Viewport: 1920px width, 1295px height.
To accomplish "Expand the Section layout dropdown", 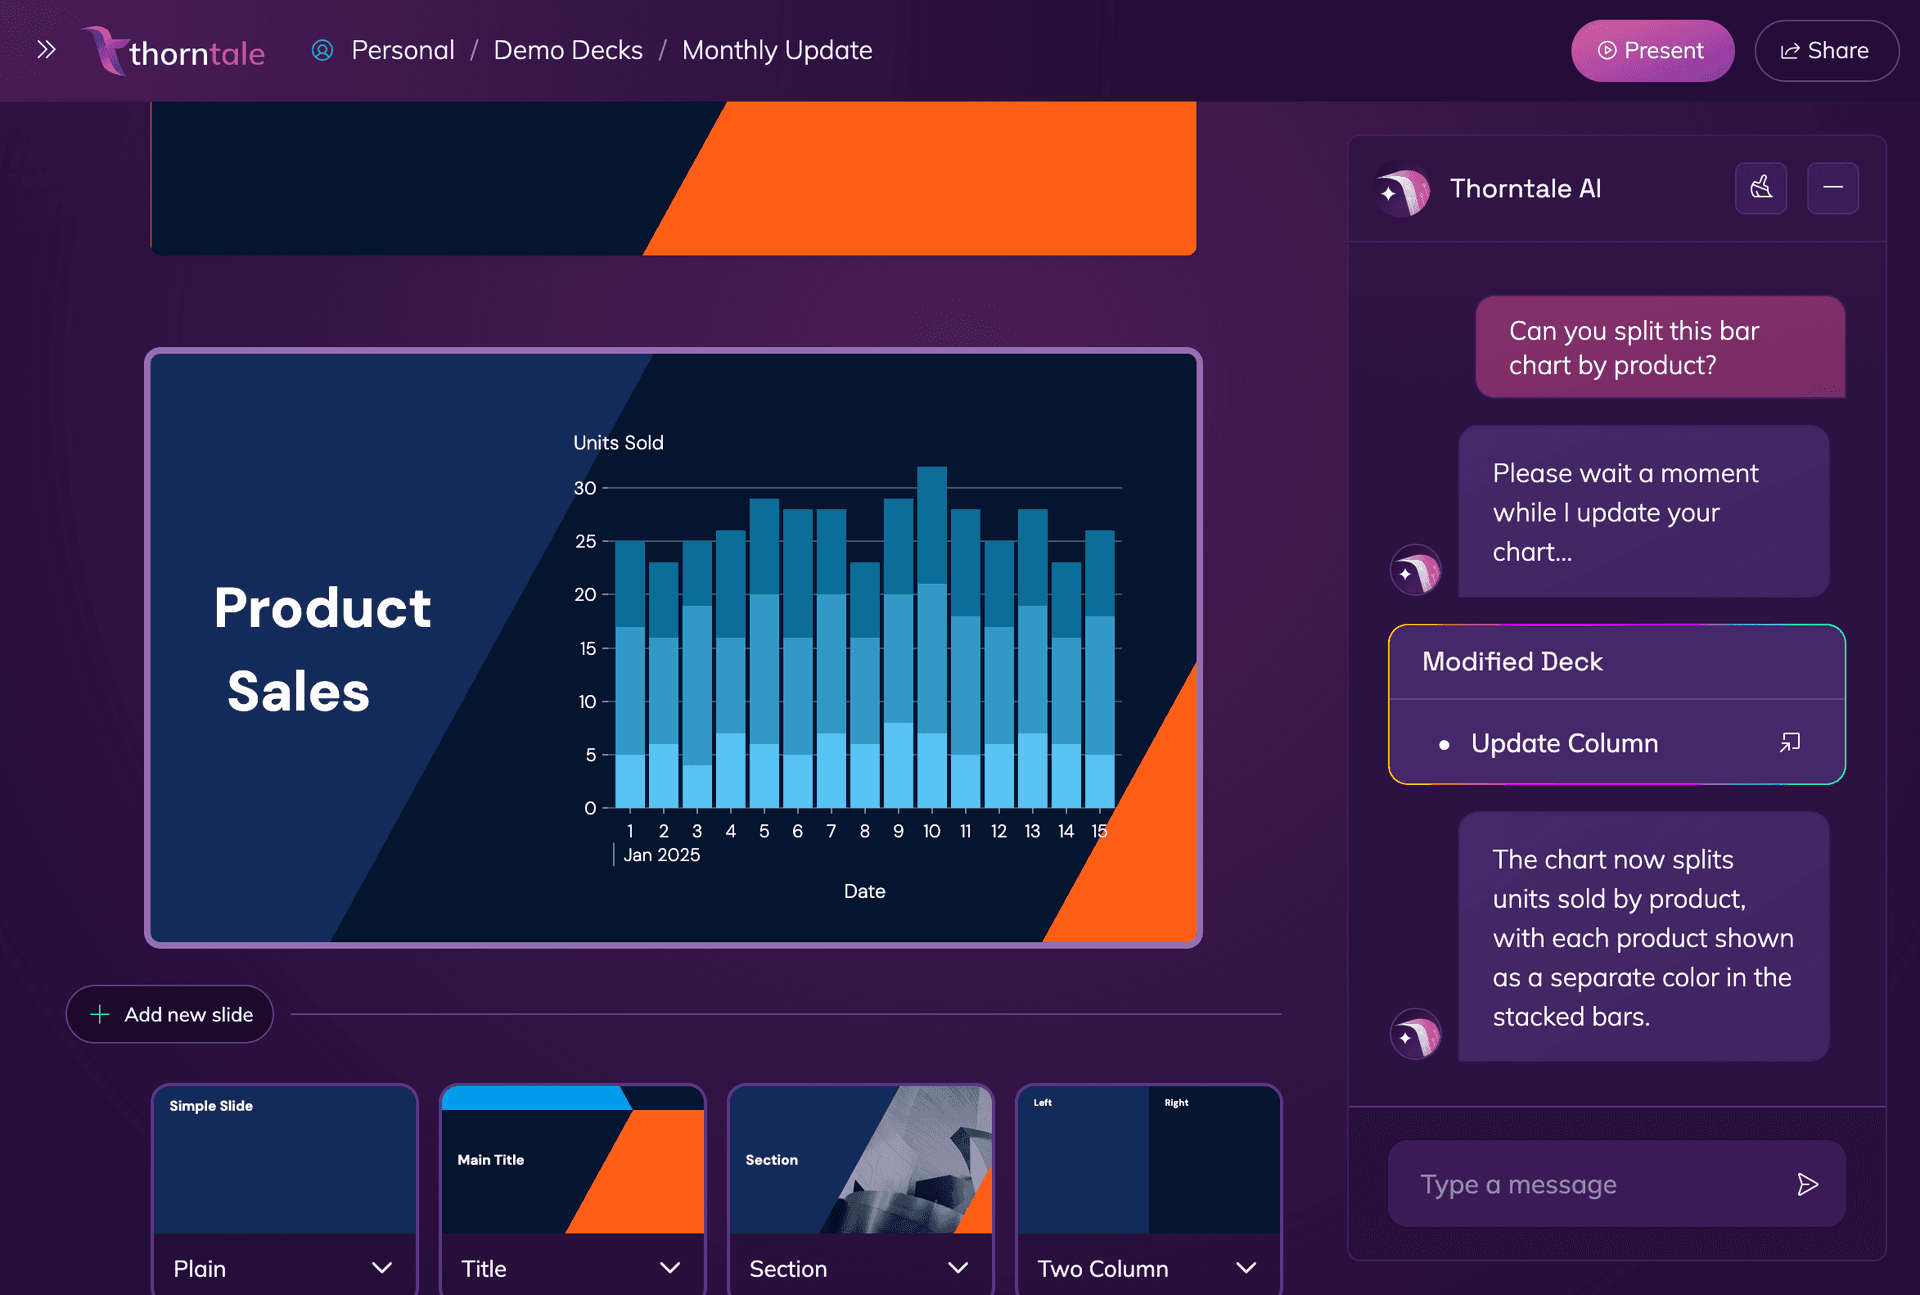I will [957, 1267].
